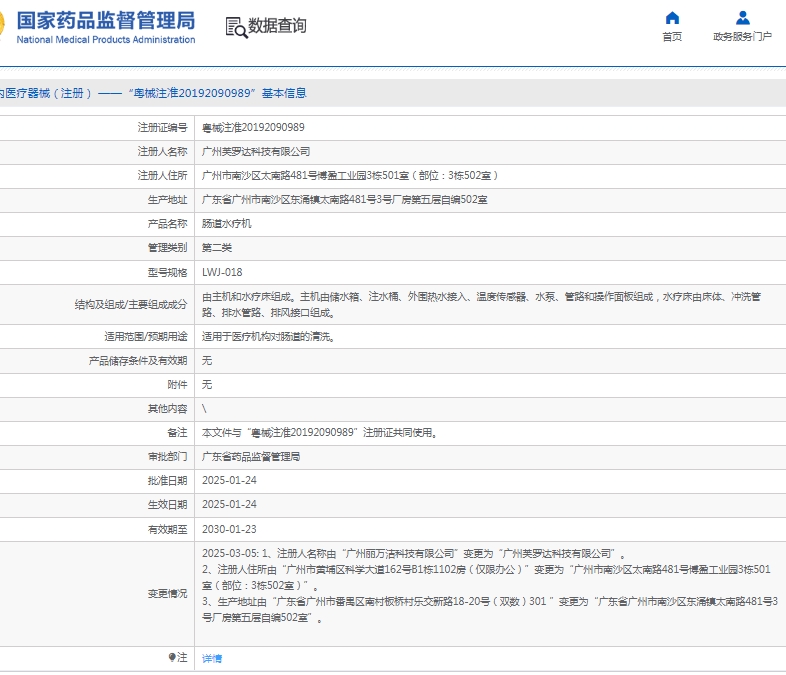
Task: Click change item 2 about 注册人住所
Action: click(486, 577)
